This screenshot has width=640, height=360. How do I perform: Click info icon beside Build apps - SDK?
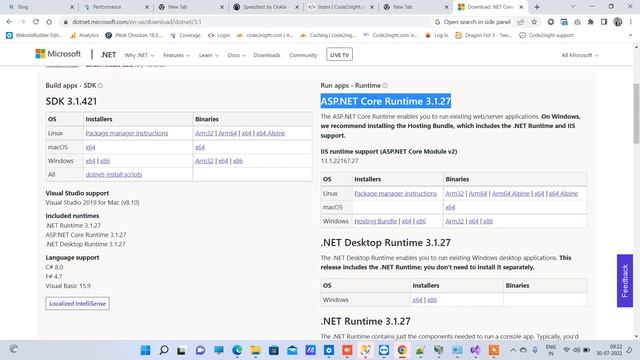coord(100,86)
